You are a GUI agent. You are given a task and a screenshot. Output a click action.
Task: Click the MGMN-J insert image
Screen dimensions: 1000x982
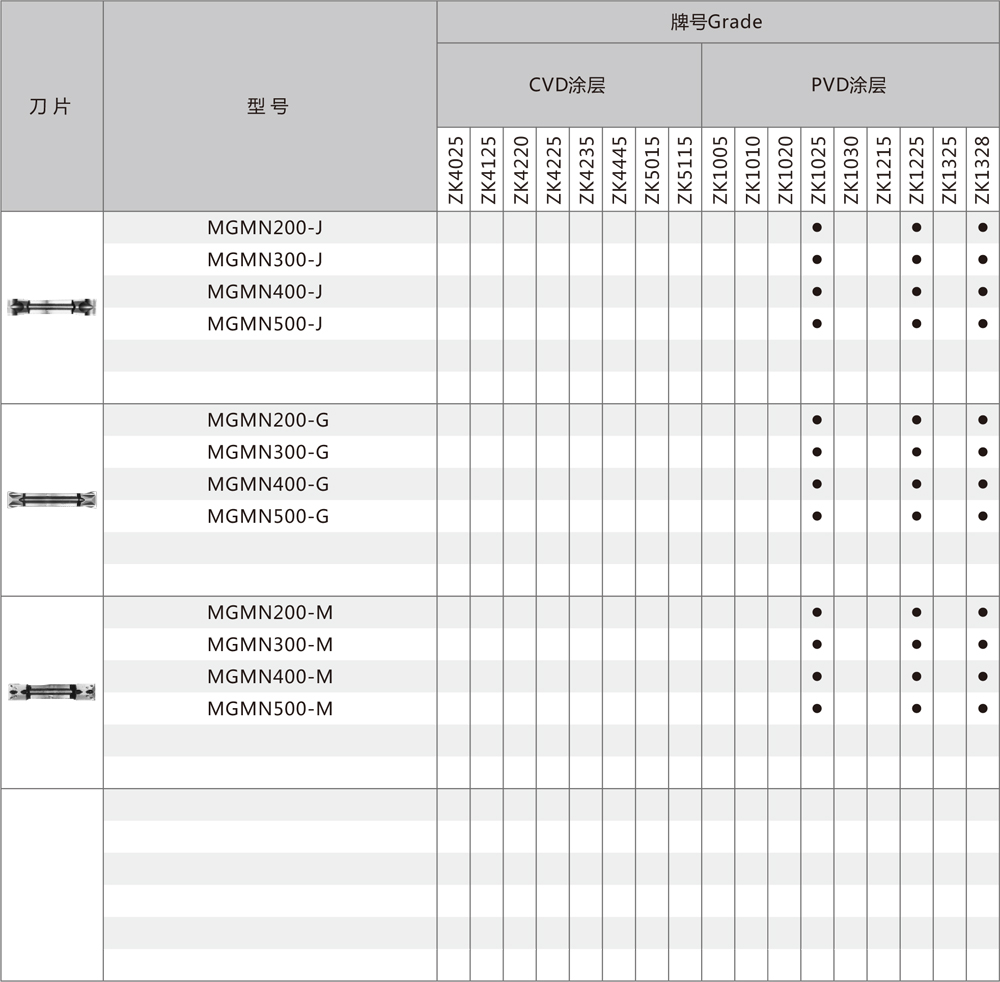coord(52,307)
